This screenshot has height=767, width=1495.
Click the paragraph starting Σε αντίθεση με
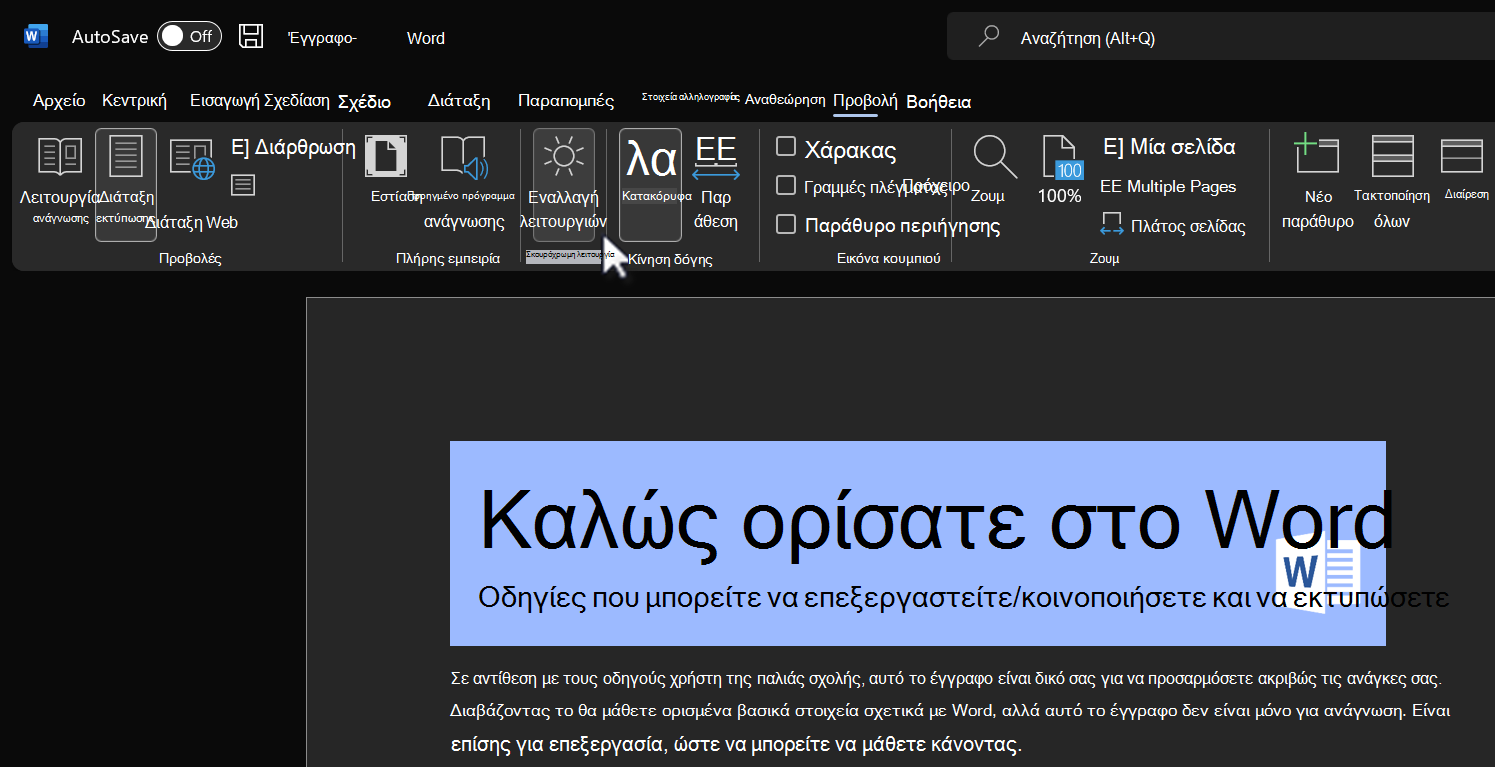coord(946,679)
